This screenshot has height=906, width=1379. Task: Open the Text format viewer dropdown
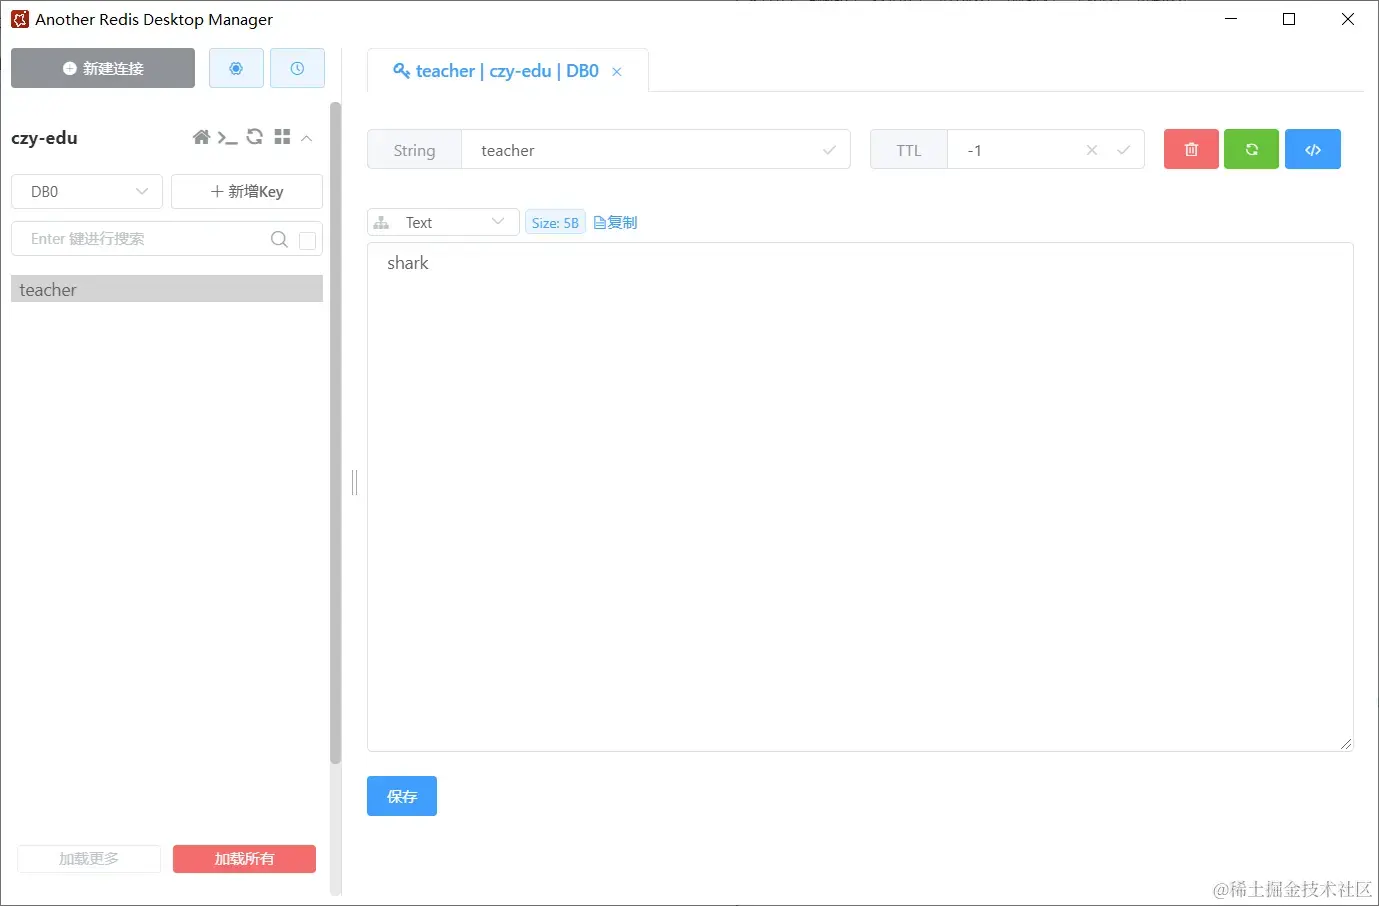(443, 222)
